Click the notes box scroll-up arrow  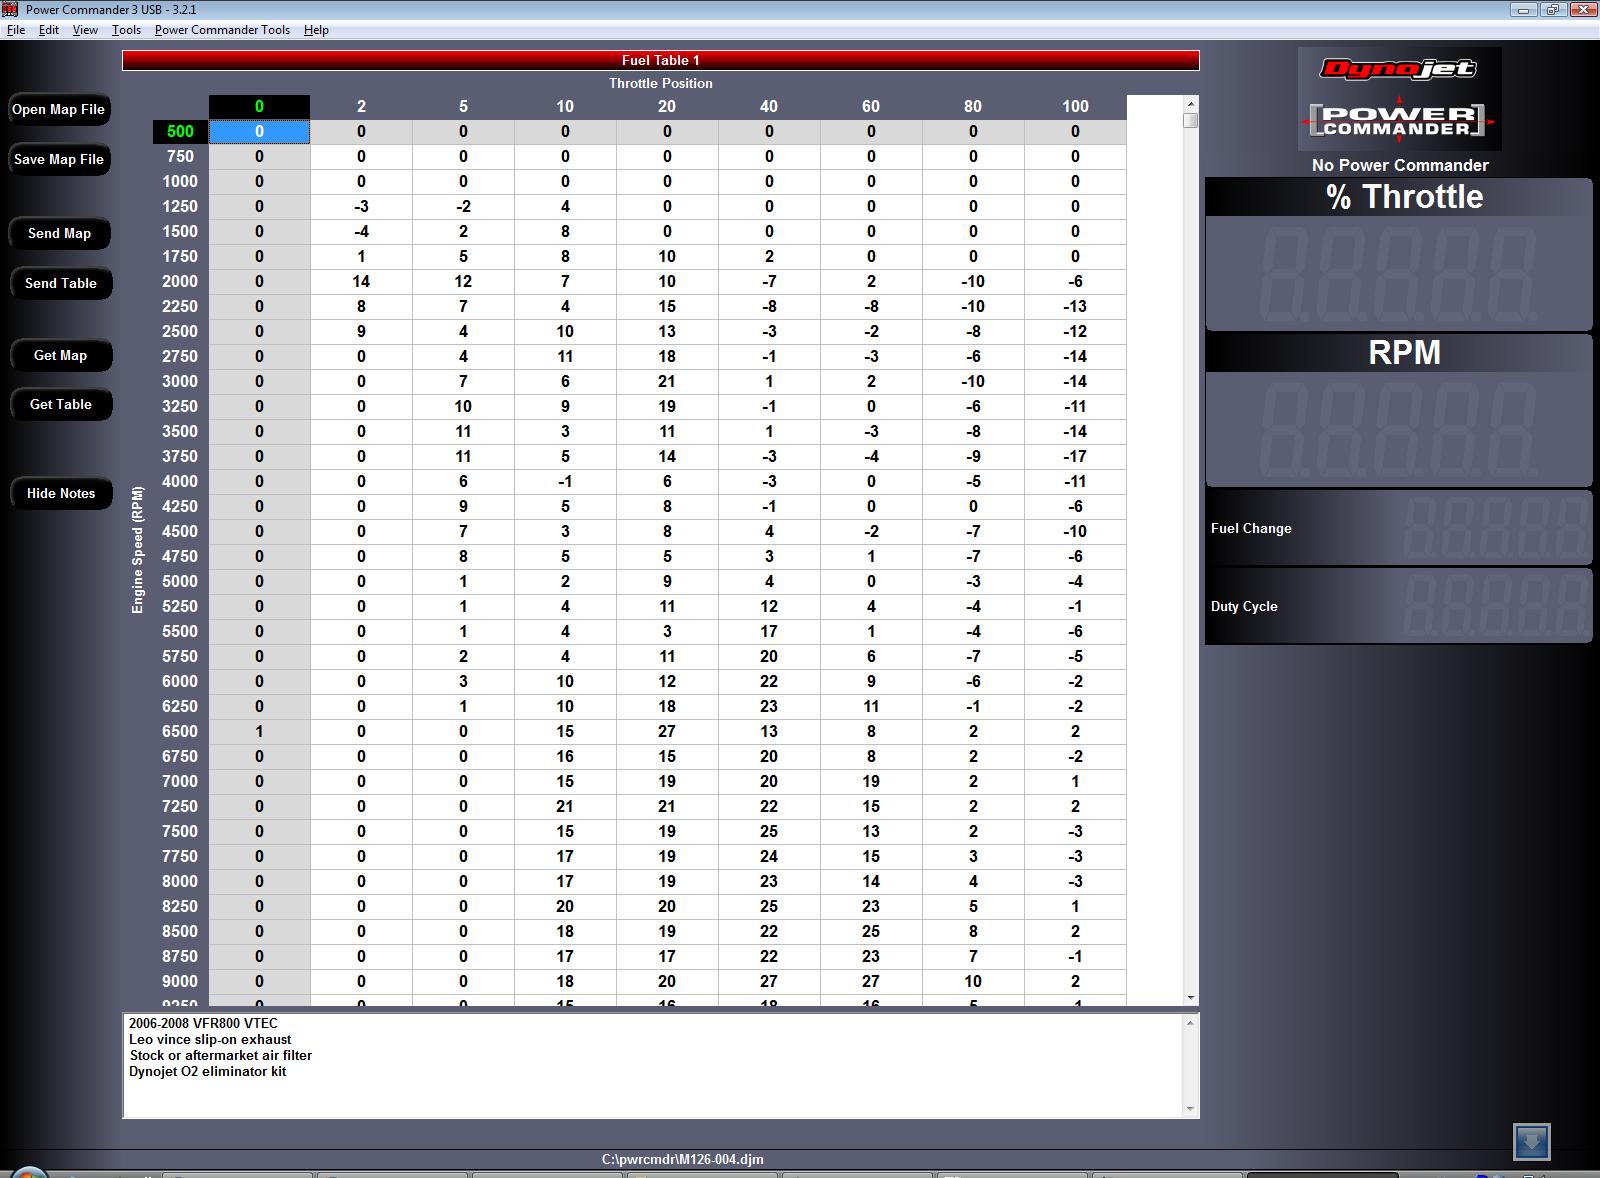click(x=1190, y=1023)
